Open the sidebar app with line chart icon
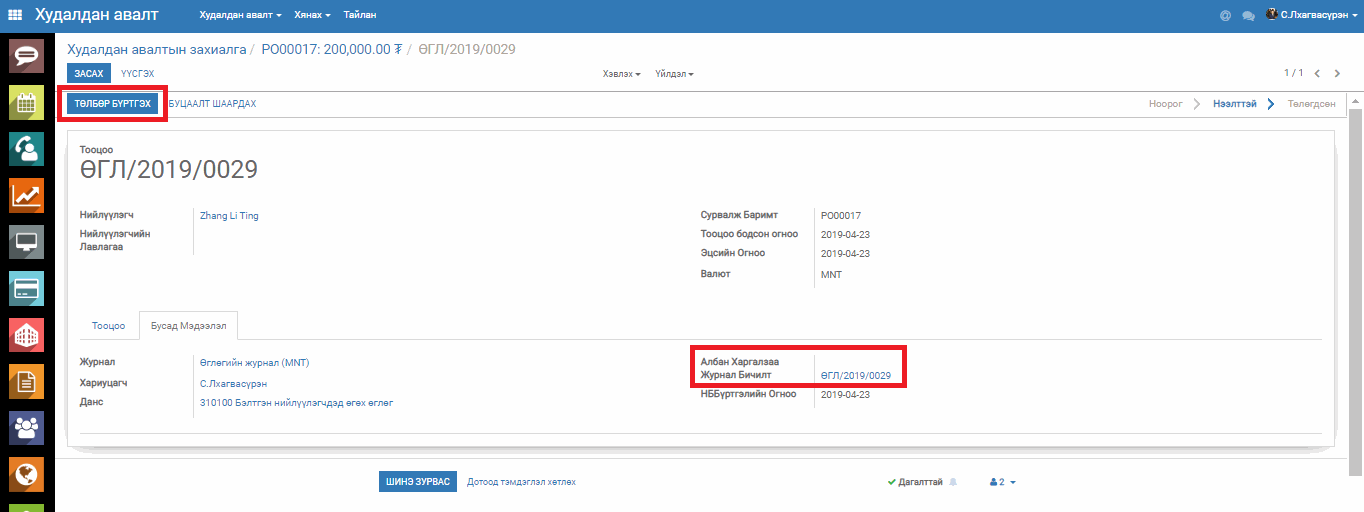 point(26,195)
